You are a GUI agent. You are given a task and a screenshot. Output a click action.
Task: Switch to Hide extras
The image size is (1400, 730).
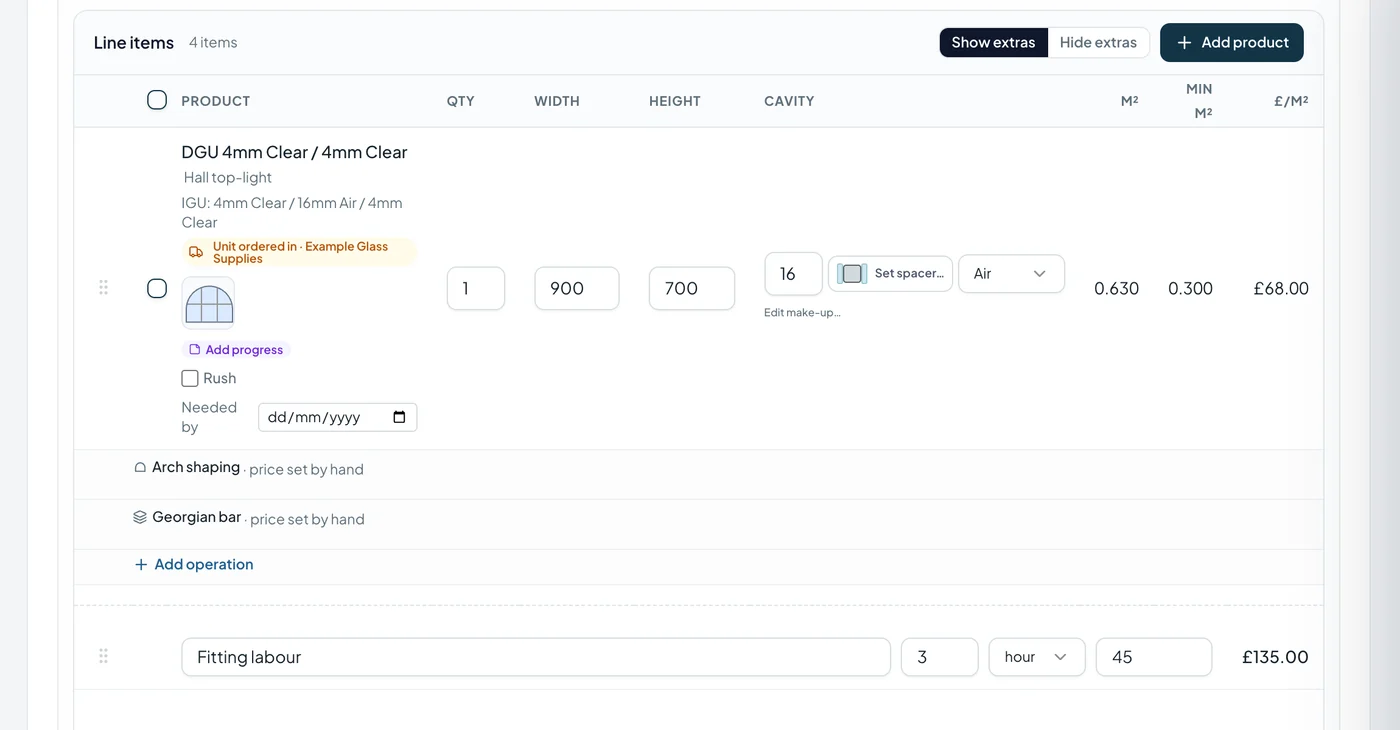1098,43
